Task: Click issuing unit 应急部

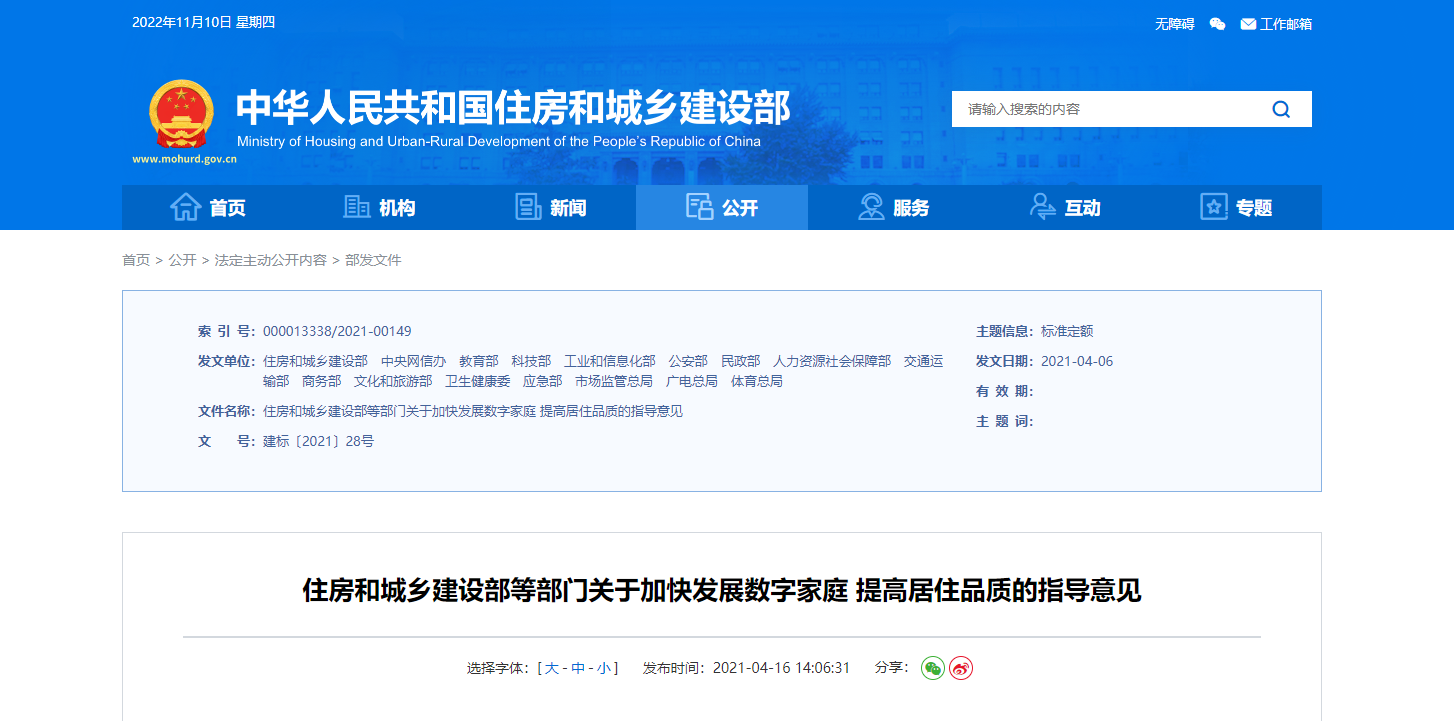Action: [543, 381]
